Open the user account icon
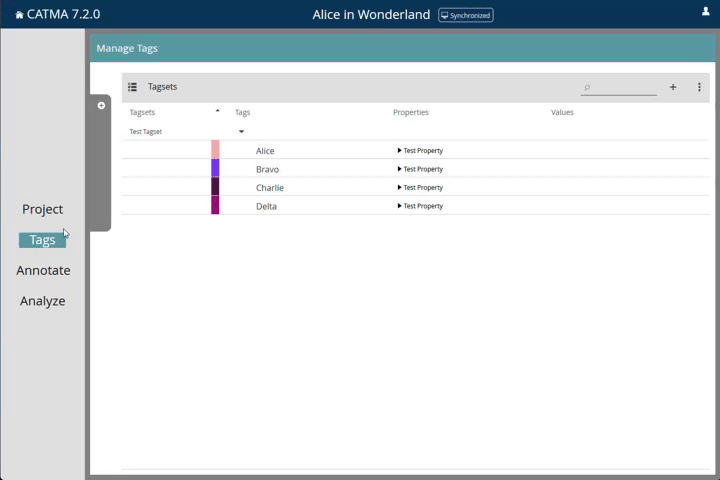Screen dimensions: 720x480 (706, 12)
